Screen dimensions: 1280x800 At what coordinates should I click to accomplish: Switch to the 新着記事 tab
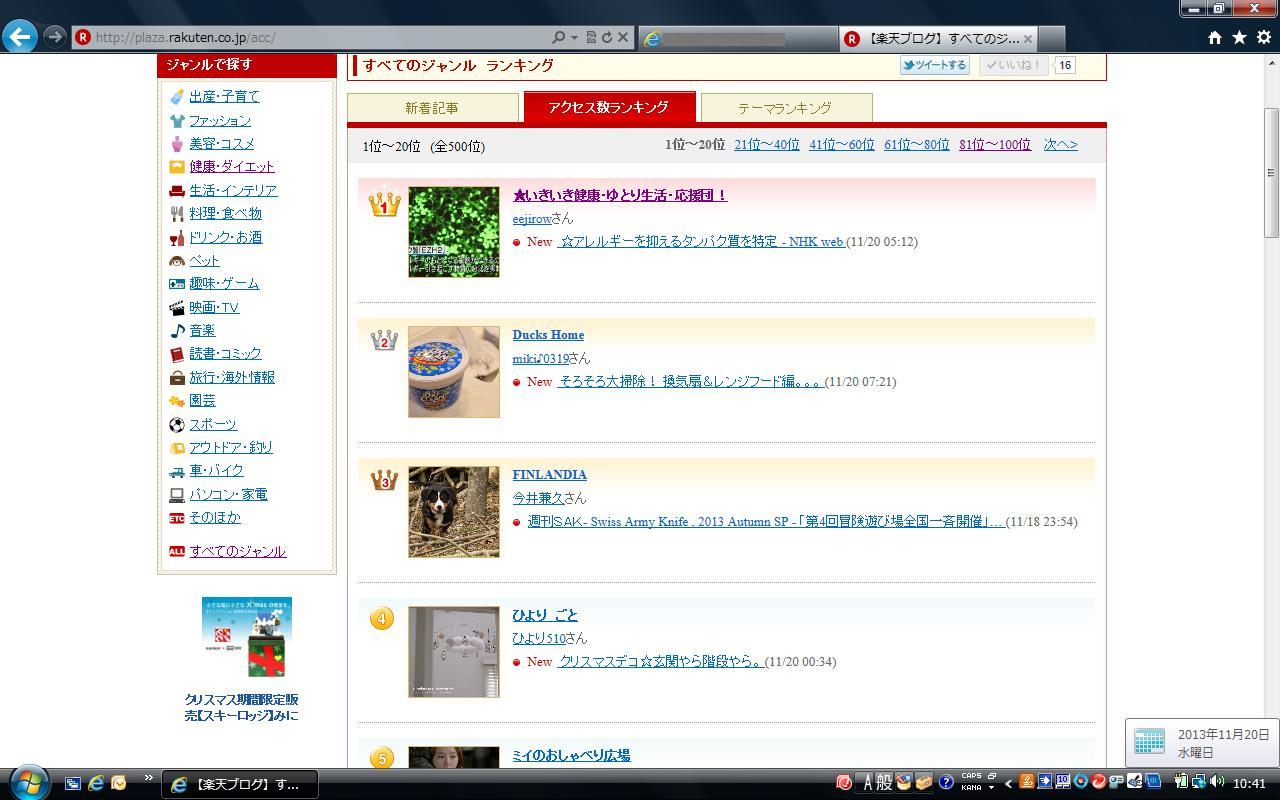[x=432, y=107]
